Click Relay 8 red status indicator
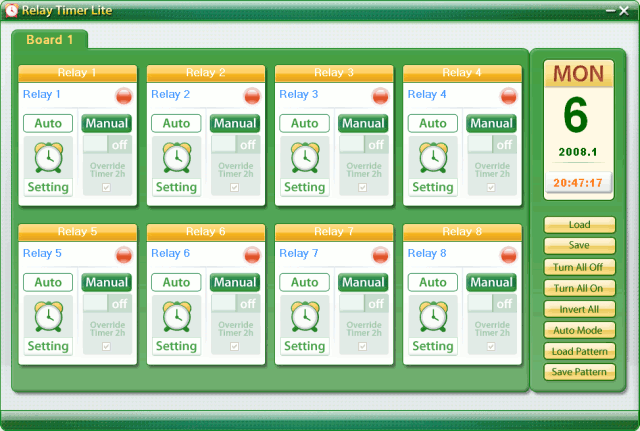 coord(508,255)
